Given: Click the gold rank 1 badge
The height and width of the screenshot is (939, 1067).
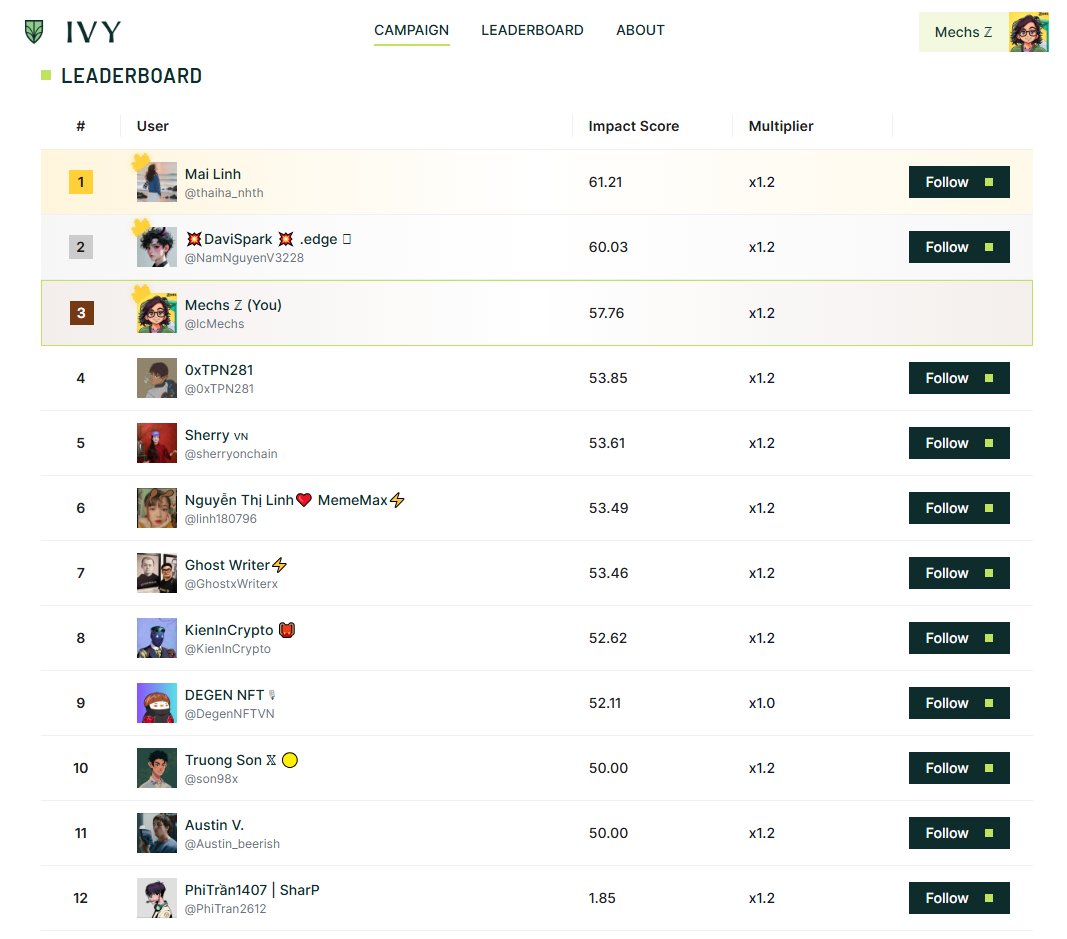Looking at the screenshot, I should [x=81, y=182].
